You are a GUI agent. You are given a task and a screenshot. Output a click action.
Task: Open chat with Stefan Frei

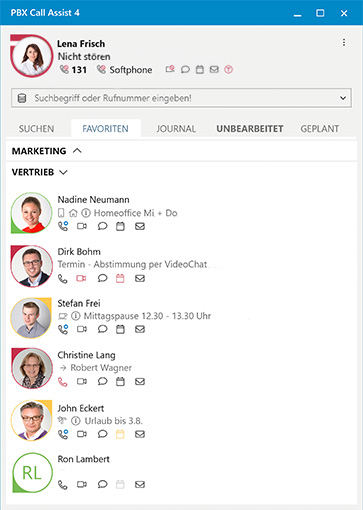click(103, 329)
